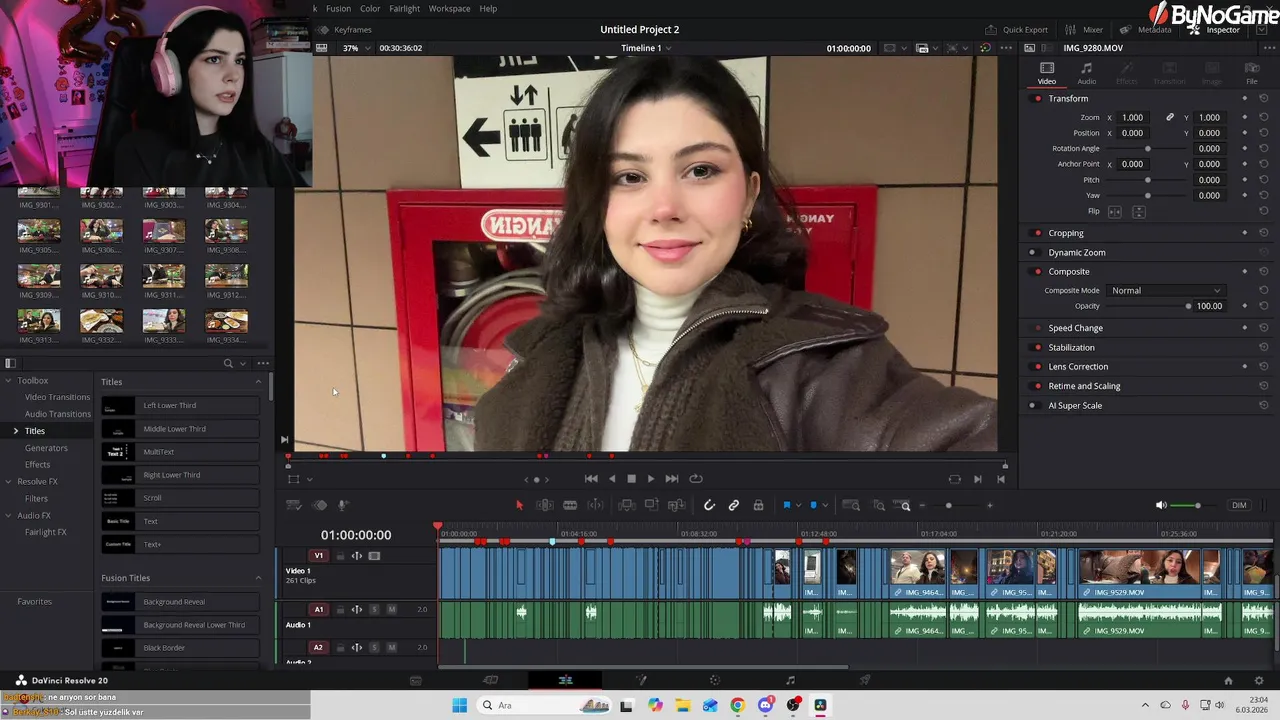
Task: Expand the Toolbox tree category
Action: 9,380
